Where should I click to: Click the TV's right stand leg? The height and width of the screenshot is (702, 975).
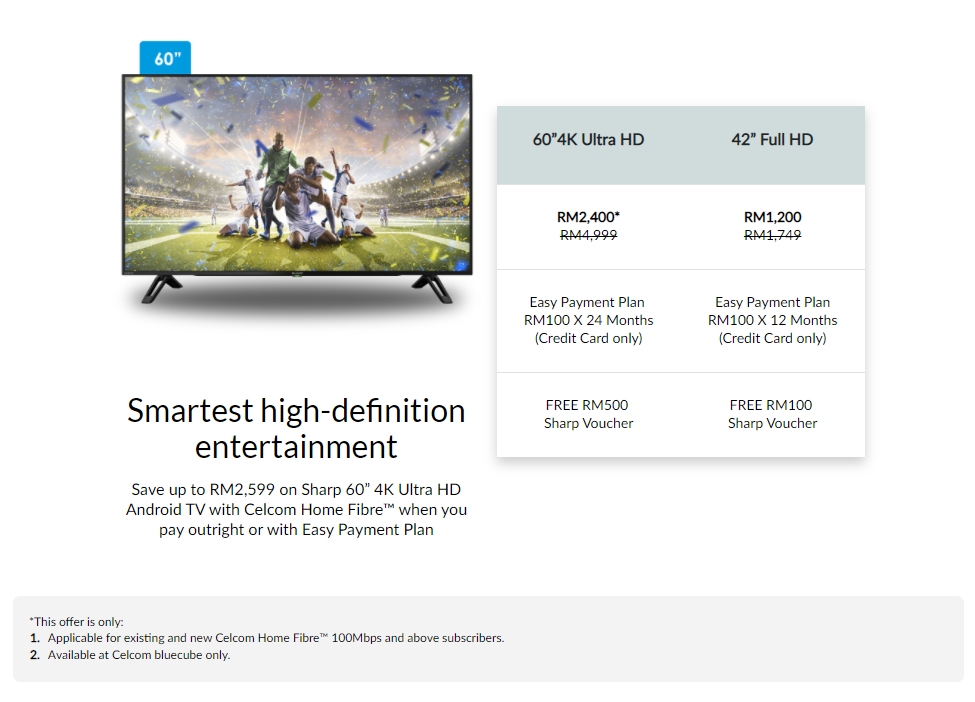coord(437,288)
